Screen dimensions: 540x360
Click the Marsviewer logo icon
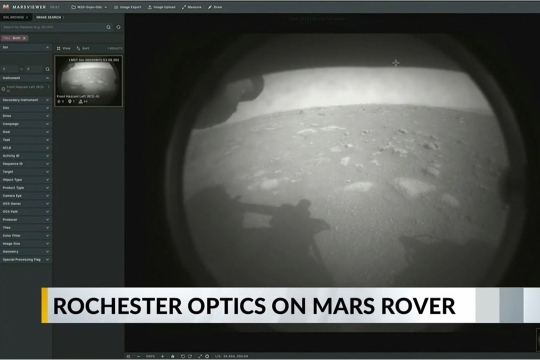6,7
